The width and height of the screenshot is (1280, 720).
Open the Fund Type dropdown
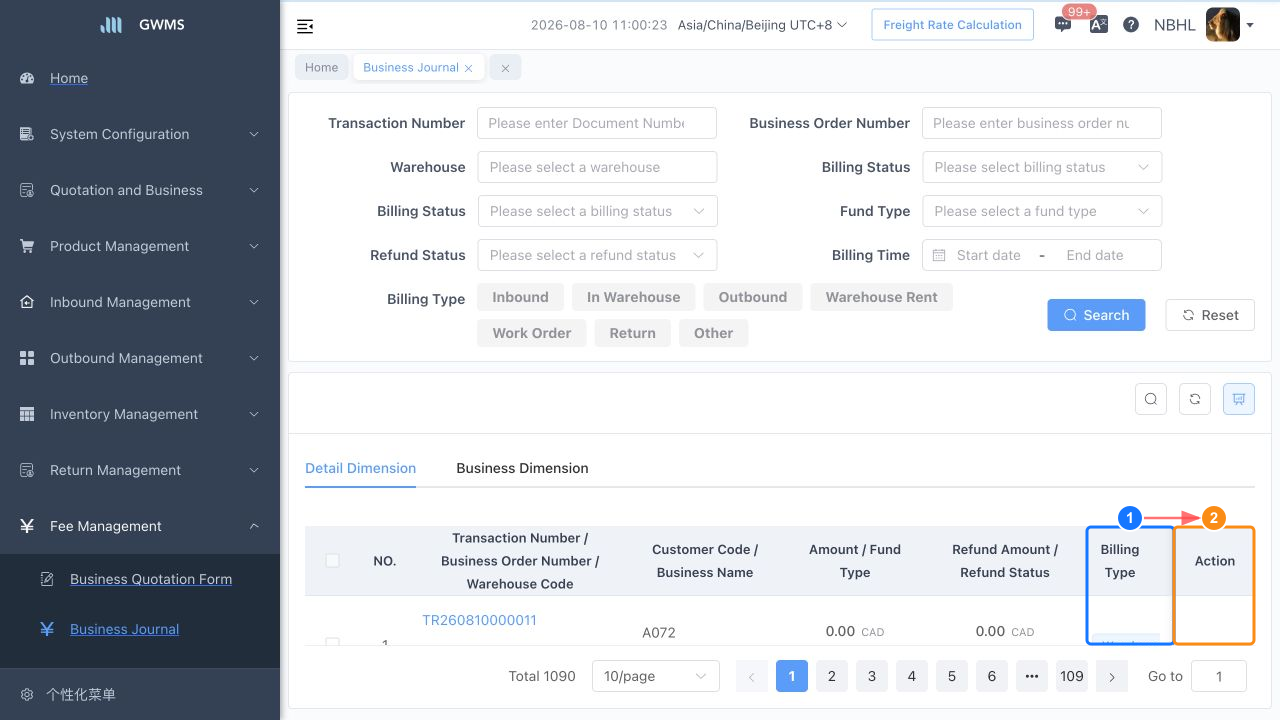(x=1042, y=211)
